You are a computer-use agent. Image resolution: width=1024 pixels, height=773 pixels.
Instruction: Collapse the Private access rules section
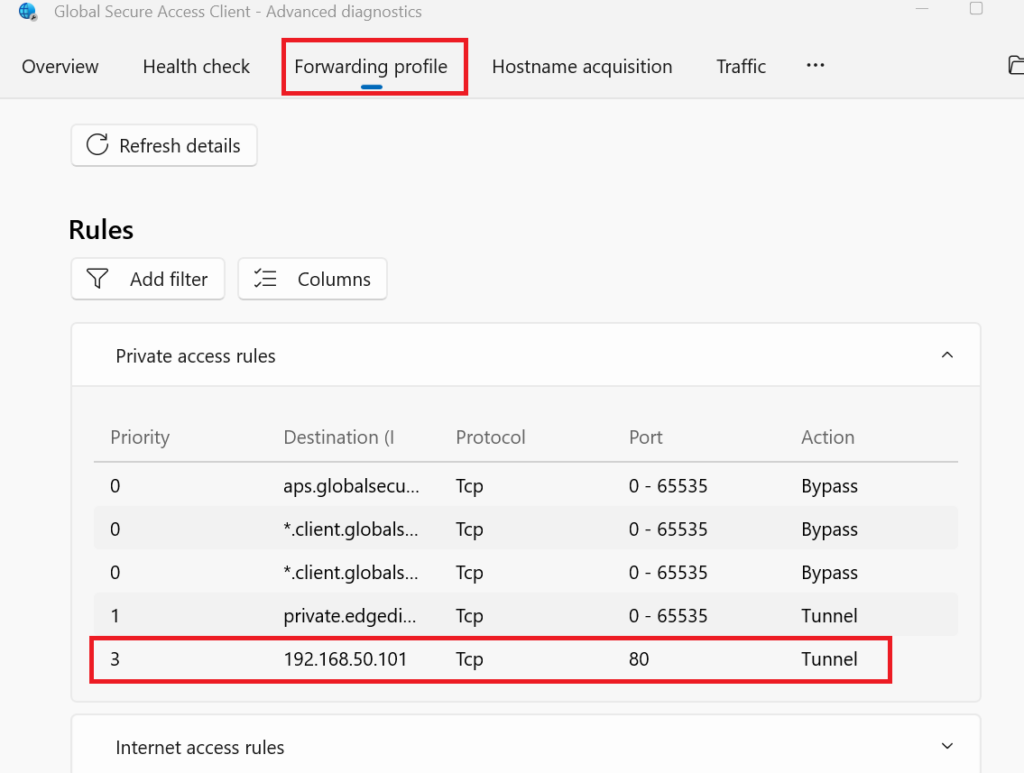947,355
